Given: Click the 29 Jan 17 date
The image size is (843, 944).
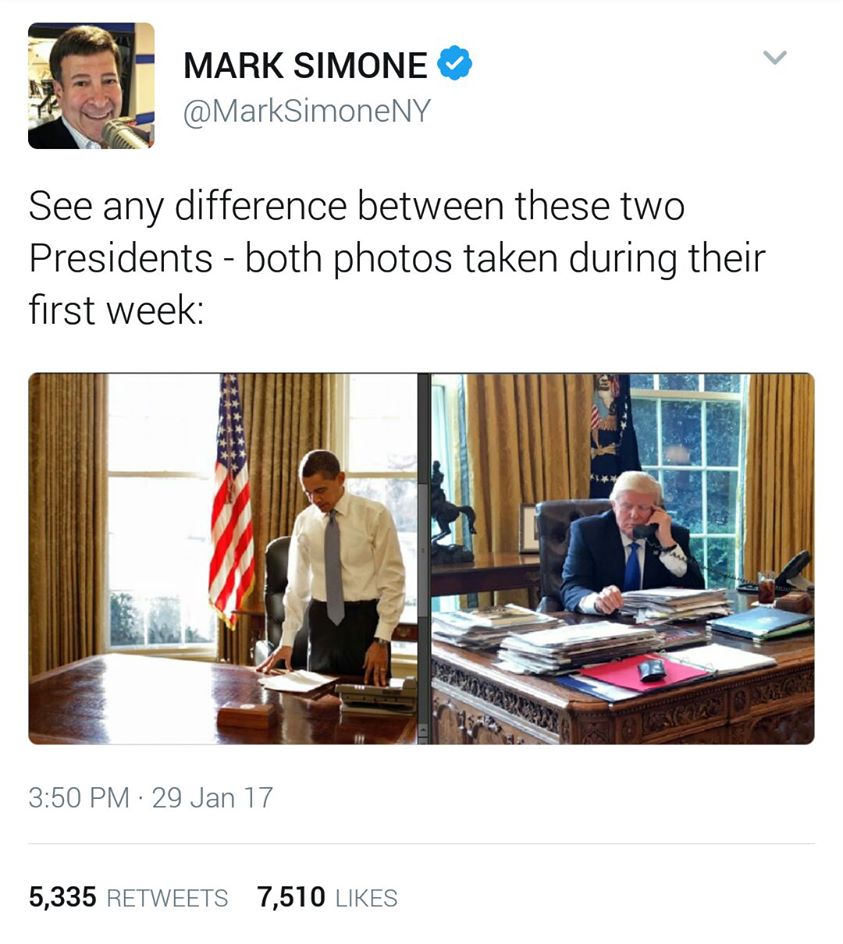Looking at the screenshot, I should (213, 798).
